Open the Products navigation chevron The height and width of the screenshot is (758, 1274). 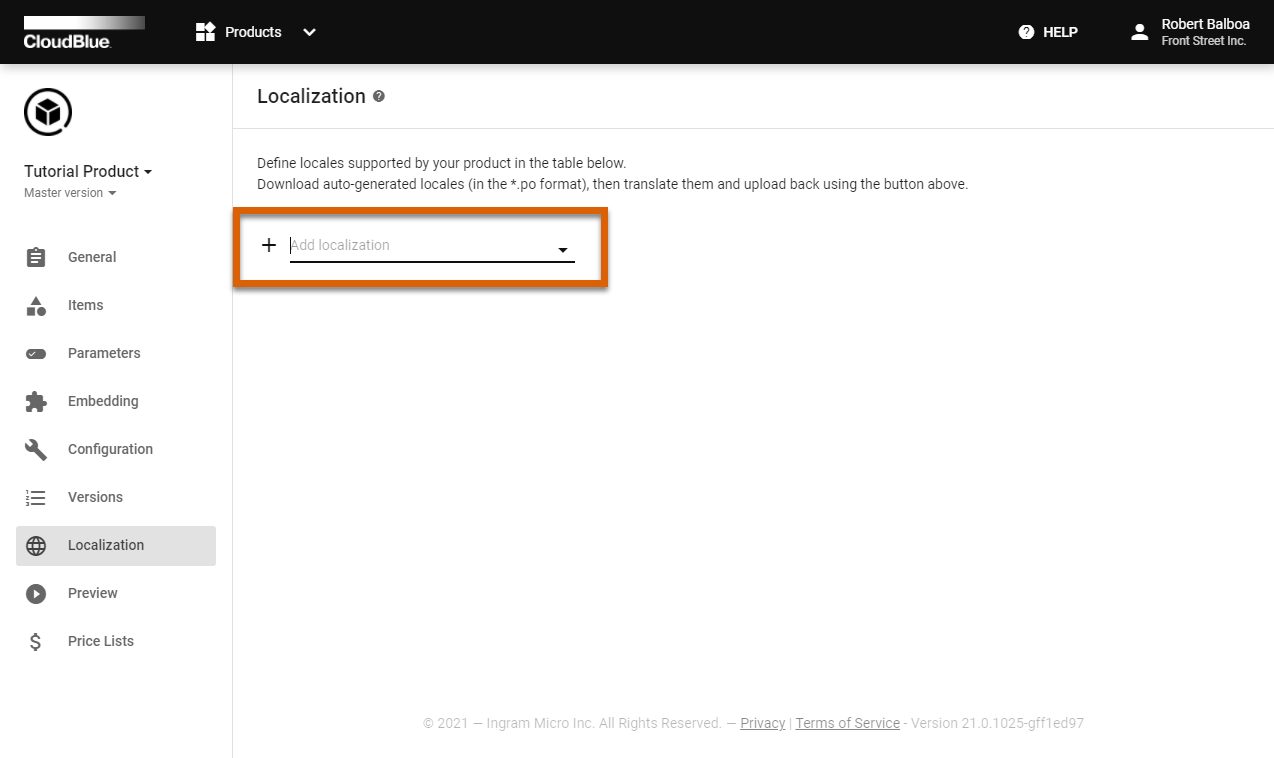pyautogui.click(x=308, y=32)
